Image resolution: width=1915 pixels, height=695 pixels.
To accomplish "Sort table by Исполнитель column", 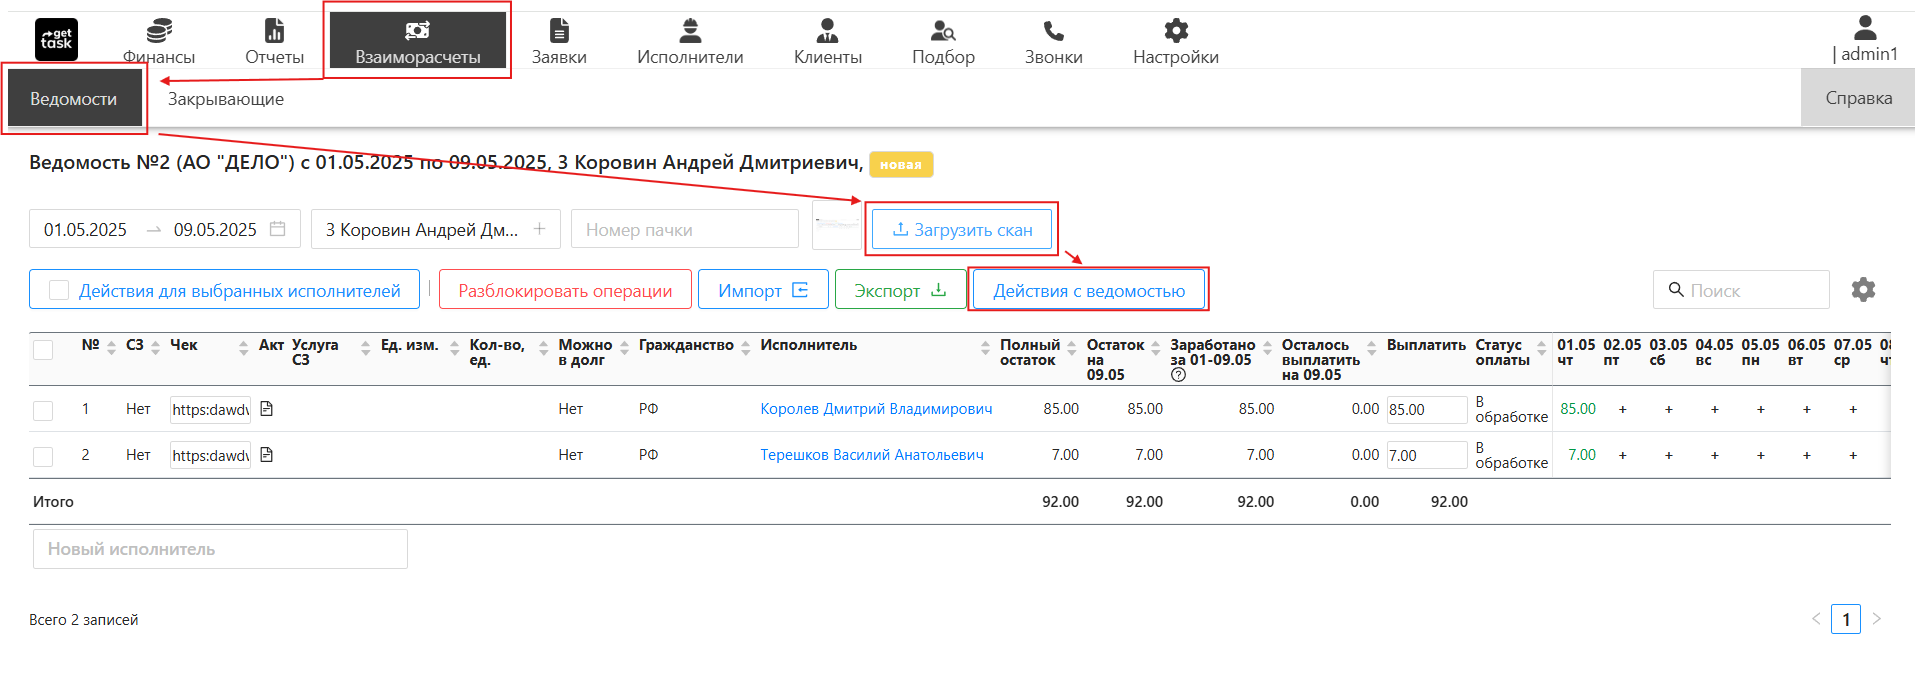I will [986, 347].
